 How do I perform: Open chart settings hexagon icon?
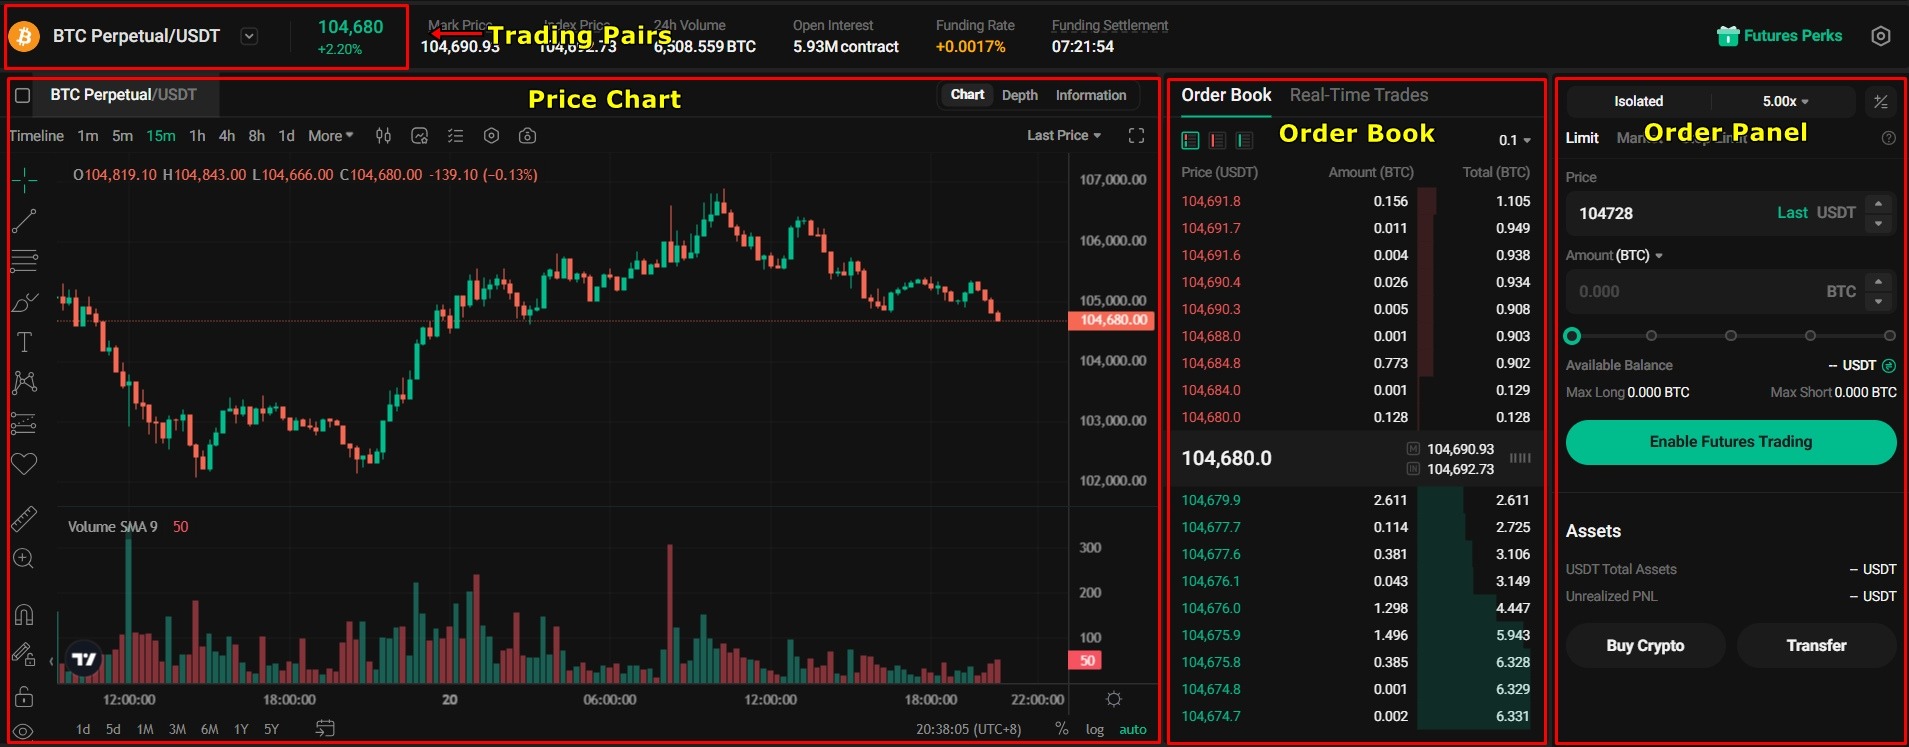pos(491,136)
